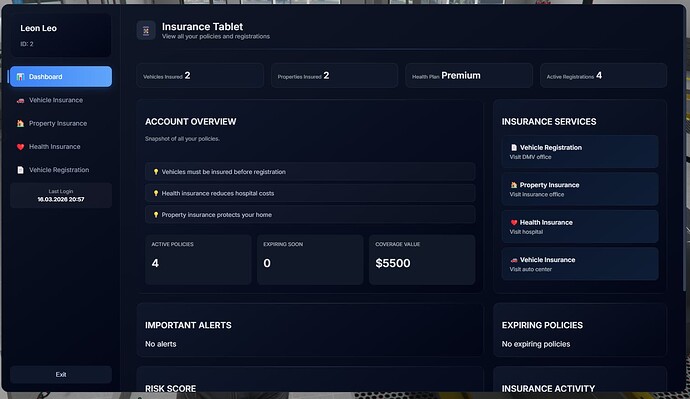The height and width of the screenshot is (399, 690).
Task: Click the document icon beside Vehicle Registration in sidebar
Action: pyautogui.click(x=20, y=170)
